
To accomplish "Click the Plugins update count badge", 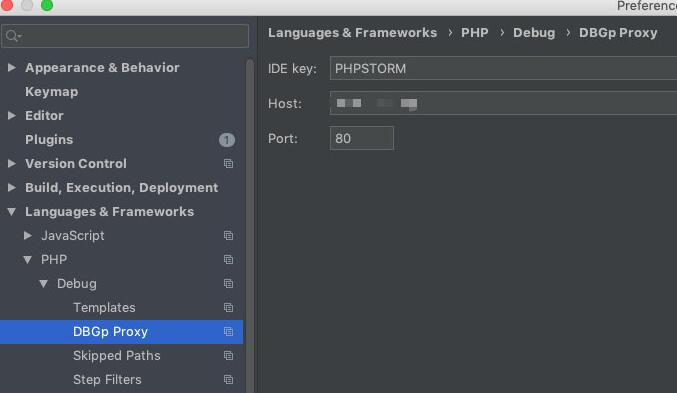I will (x=227, y=140).
